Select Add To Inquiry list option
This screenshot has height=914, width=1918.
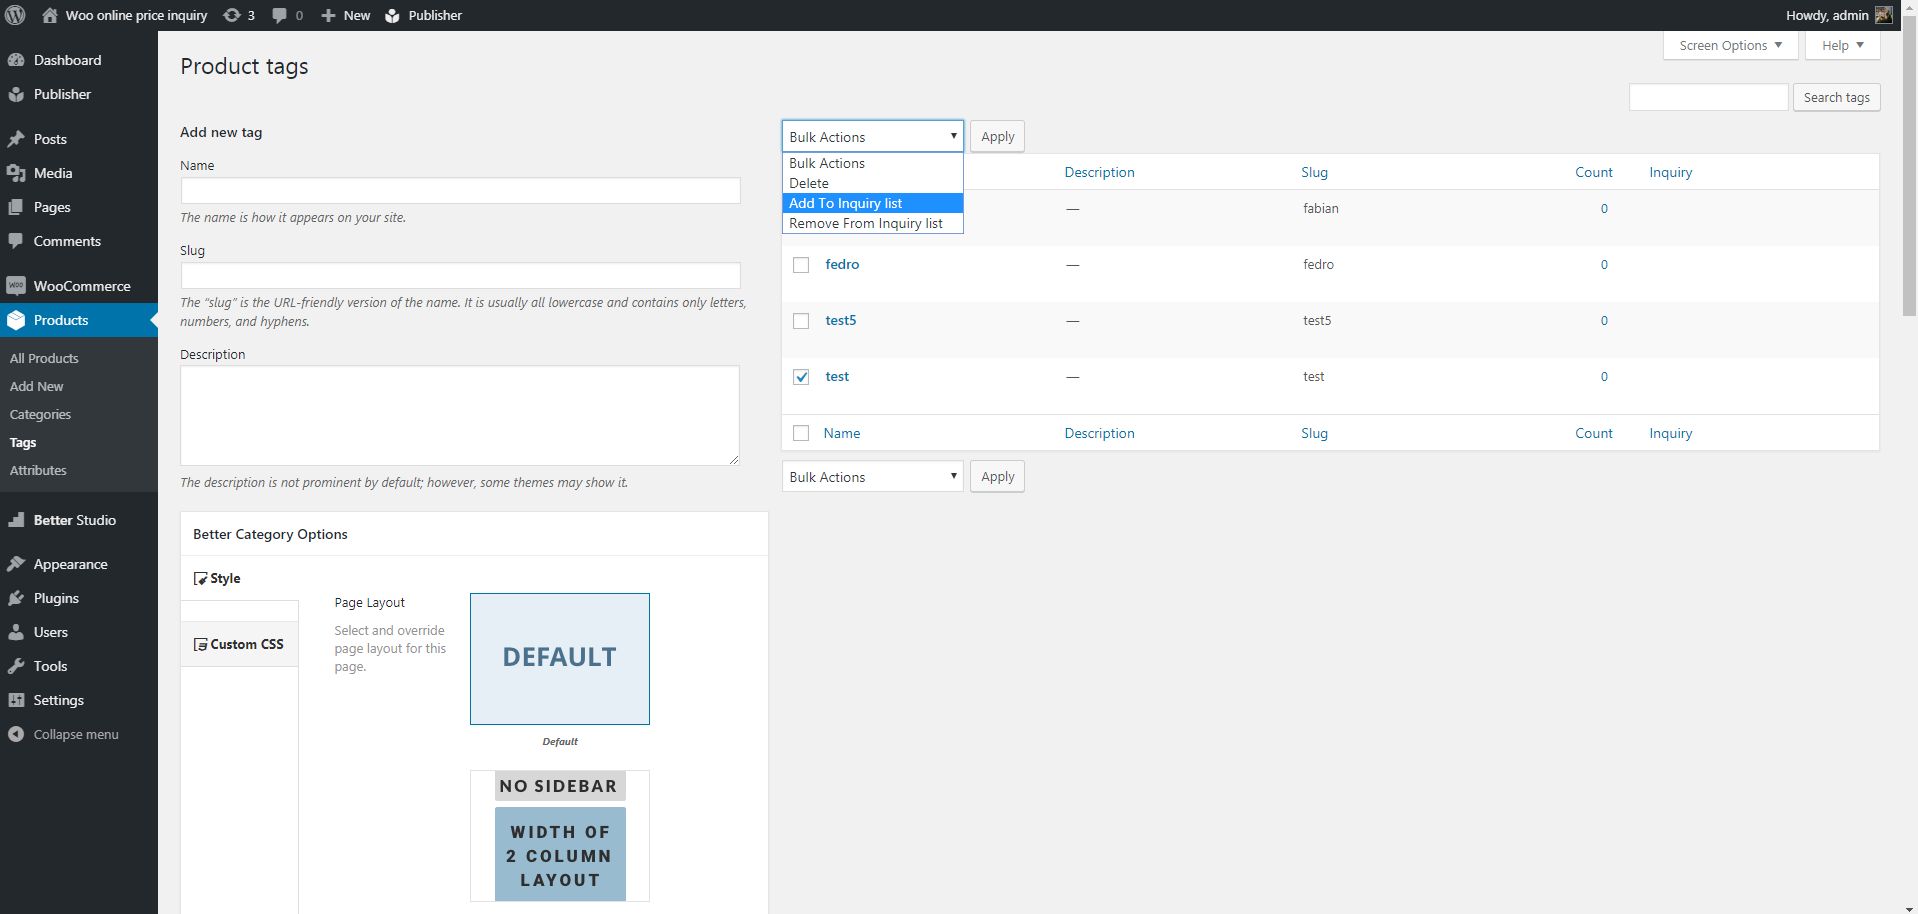(872, 203)
